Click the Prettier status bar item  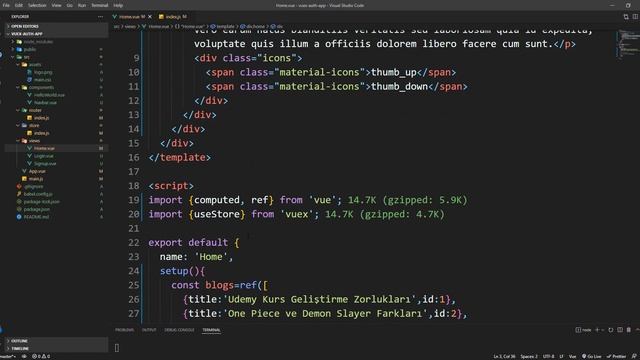tap(616, 356)
